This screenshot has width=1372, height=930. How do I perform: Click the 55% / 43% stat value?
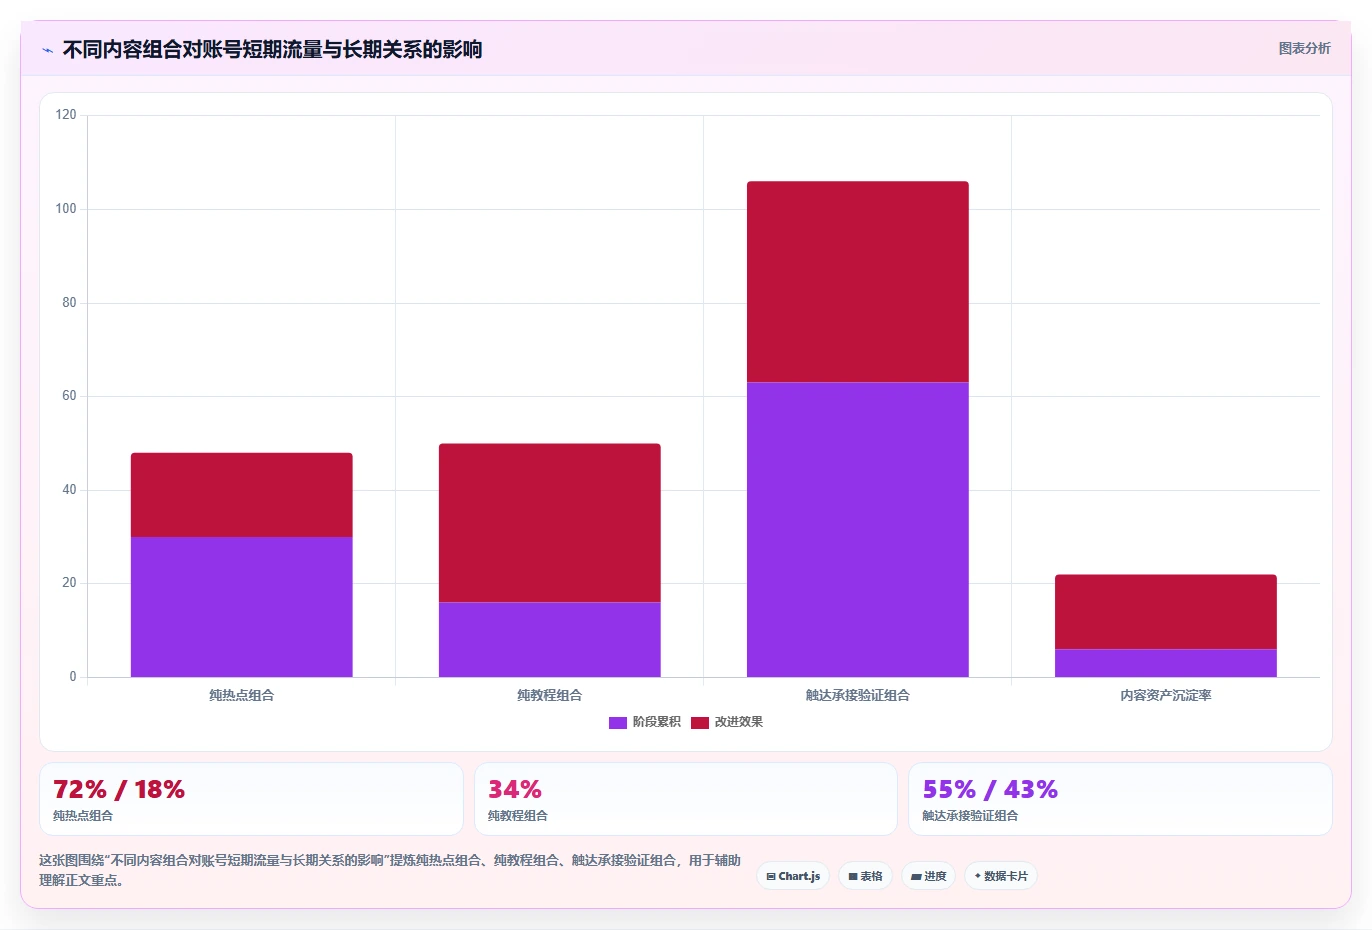(990, 789)
